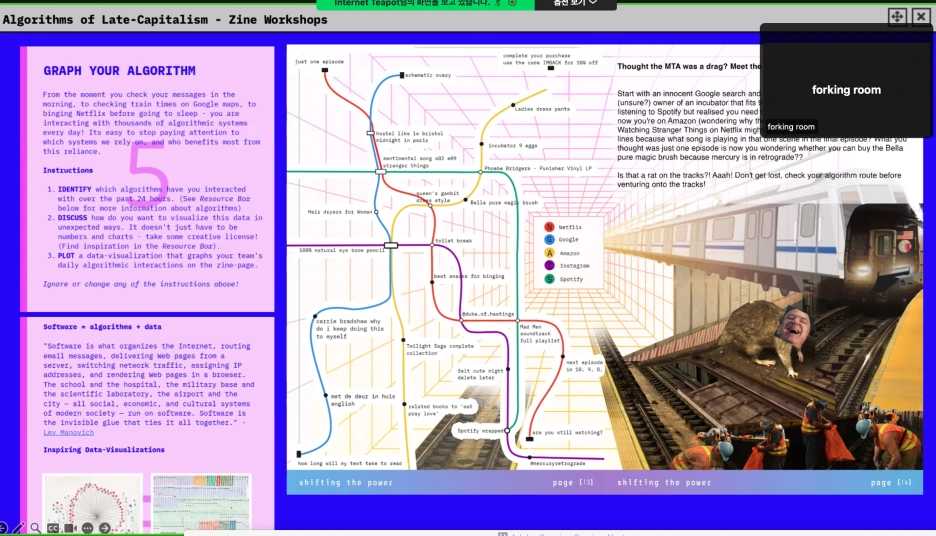Open the green table visualization thumbnail

(x=201, y=503)
